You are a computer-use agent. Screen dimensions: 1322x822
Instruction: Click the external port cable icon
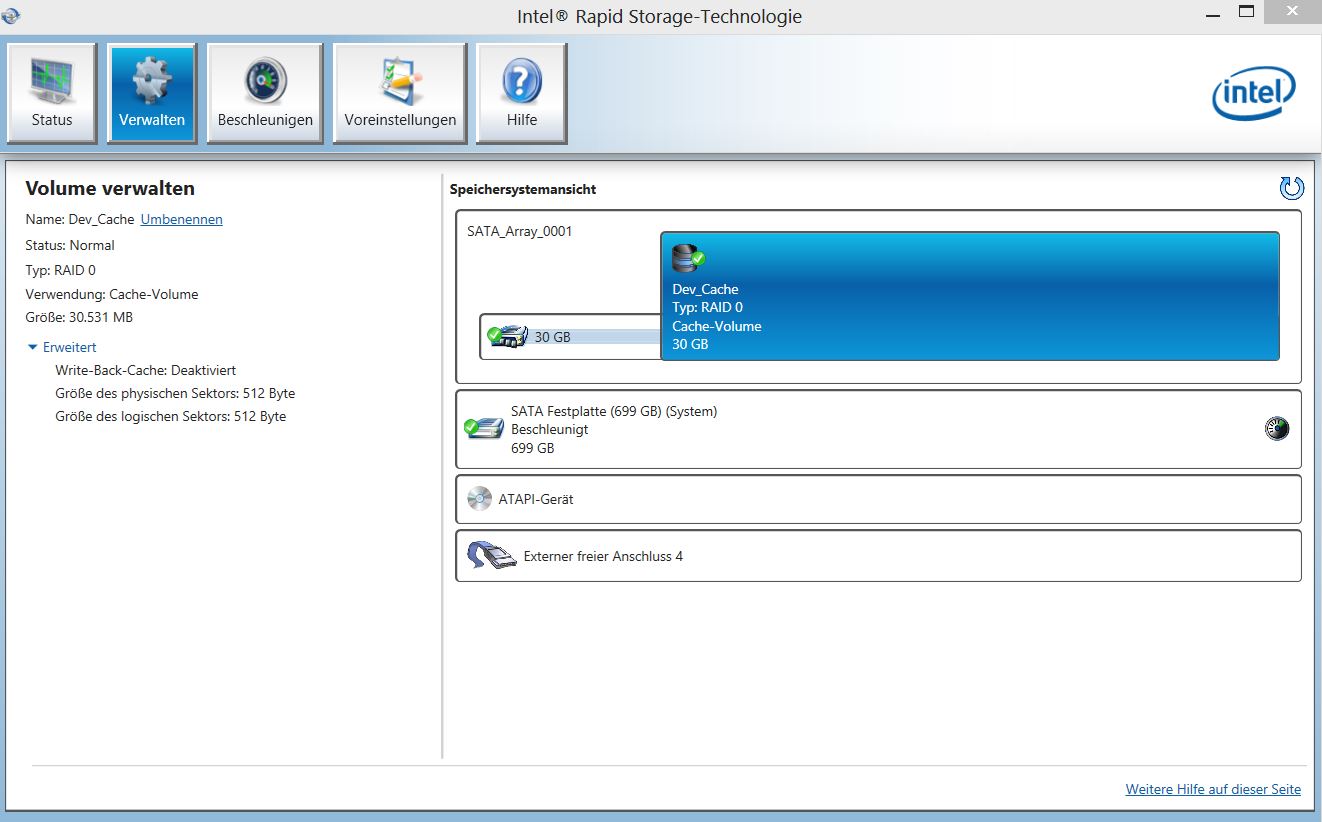491,556
